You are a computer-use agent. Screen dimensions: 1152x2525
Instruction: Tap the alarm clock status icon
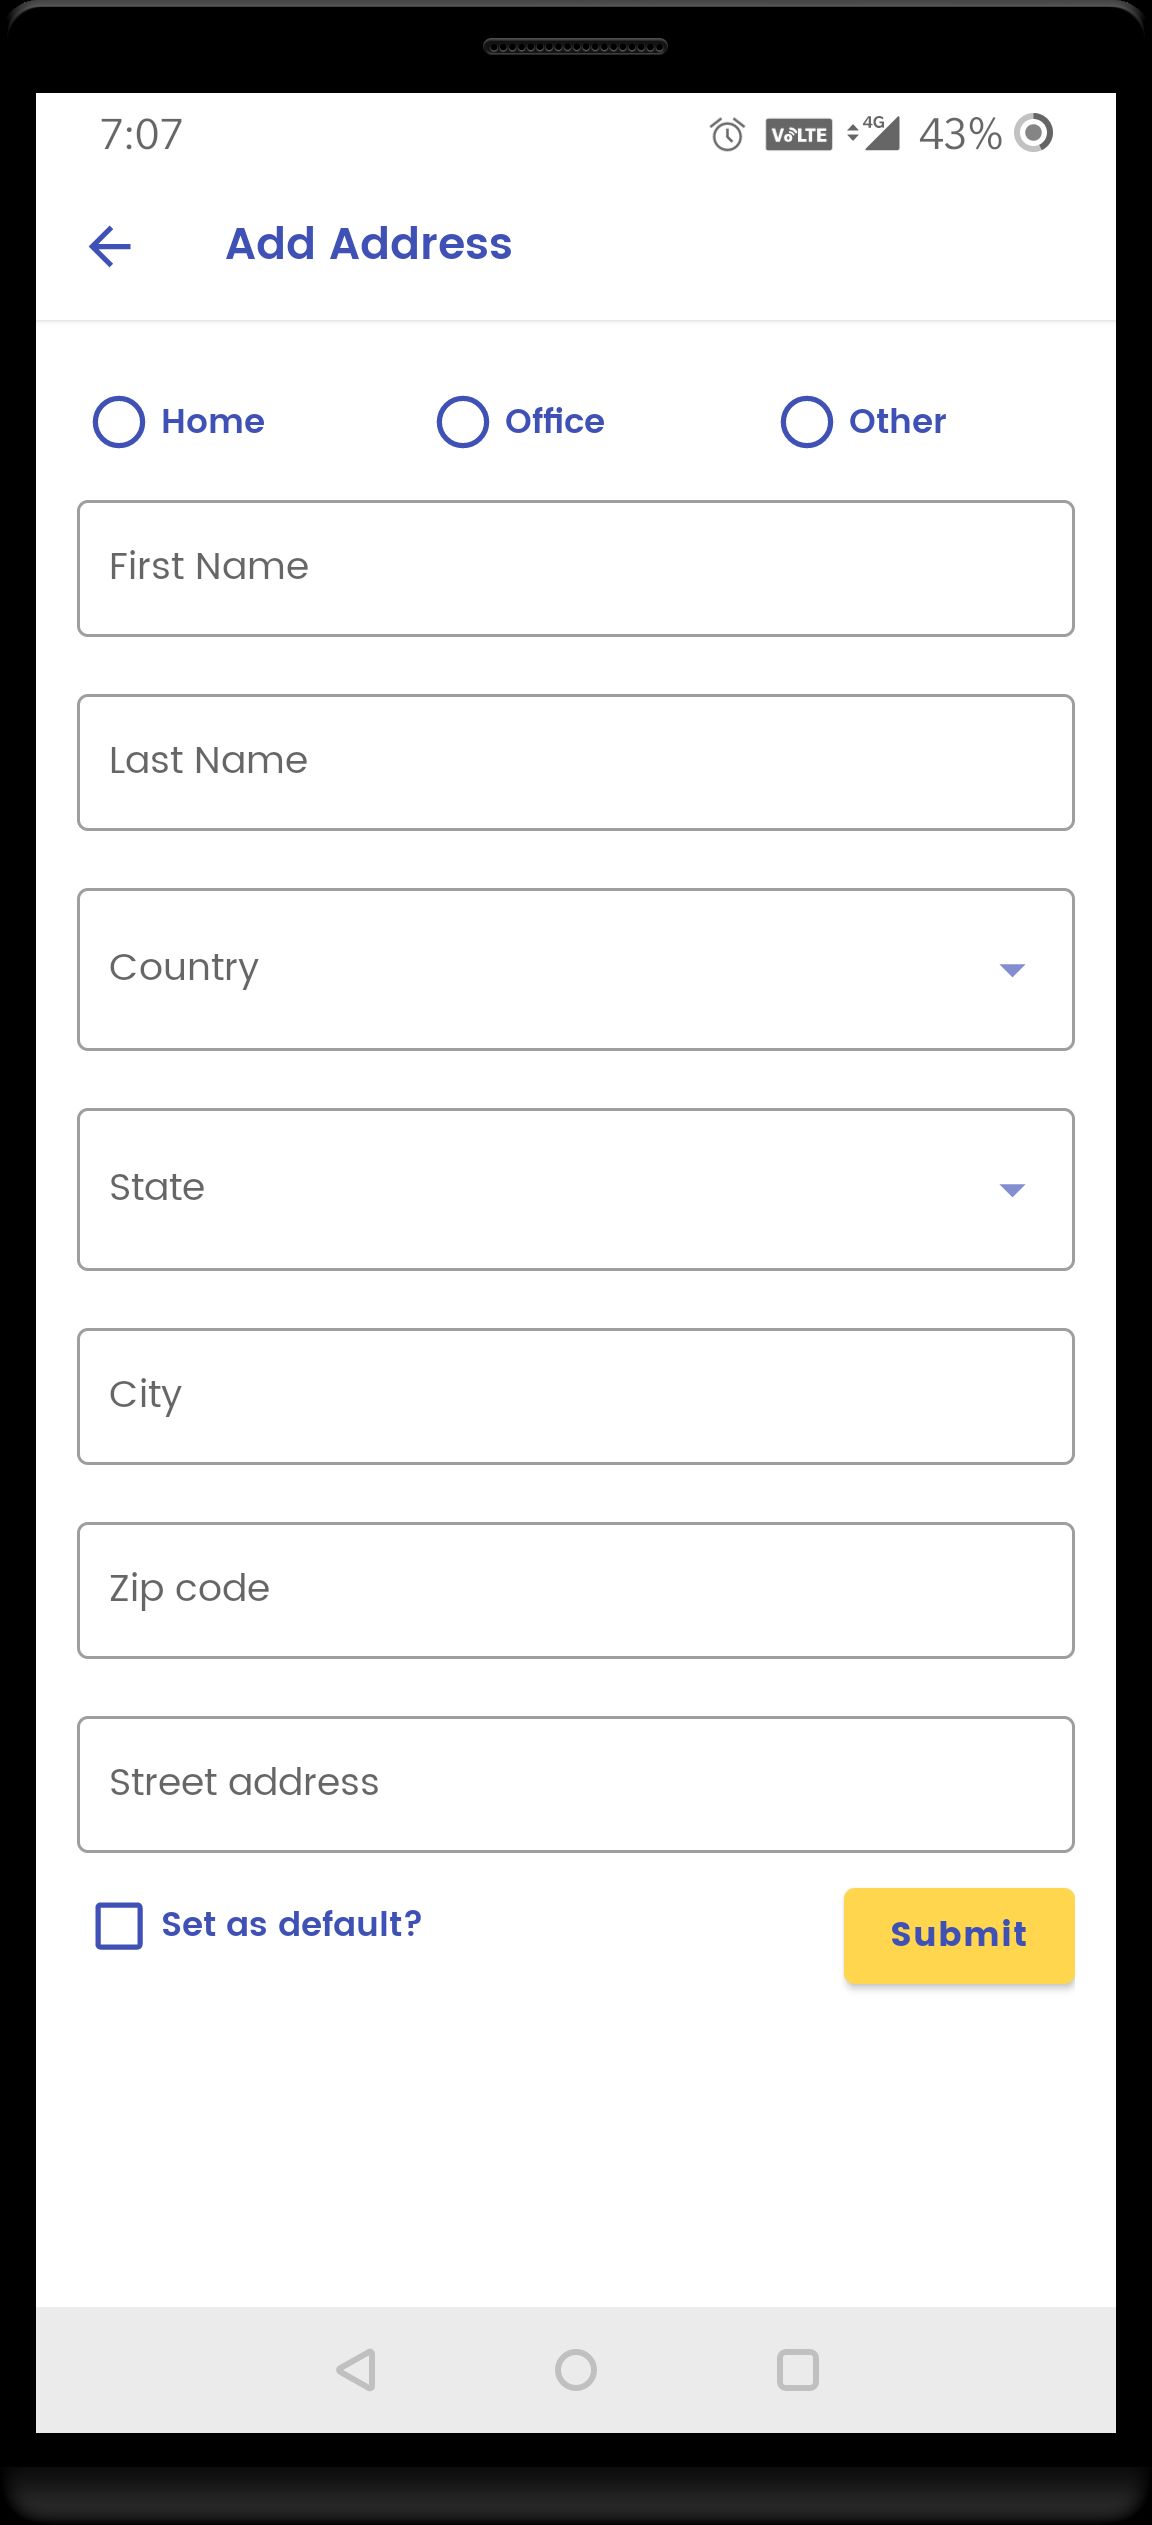[727, 134]
